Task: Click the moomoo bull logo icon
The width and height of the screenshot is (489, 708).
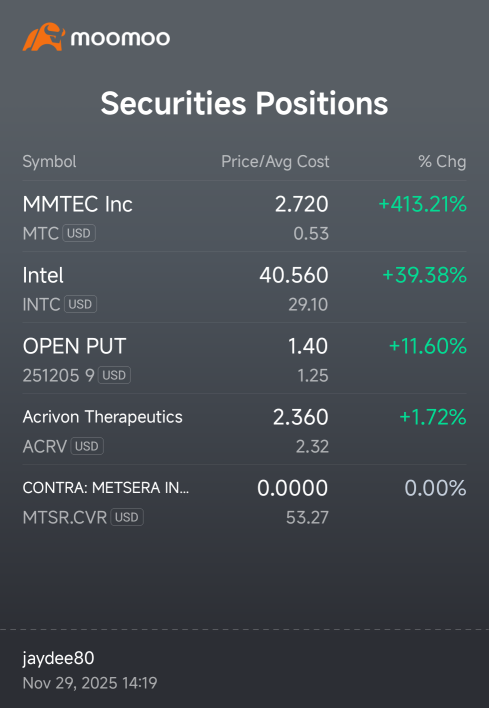Action: (x=44, y=37)
